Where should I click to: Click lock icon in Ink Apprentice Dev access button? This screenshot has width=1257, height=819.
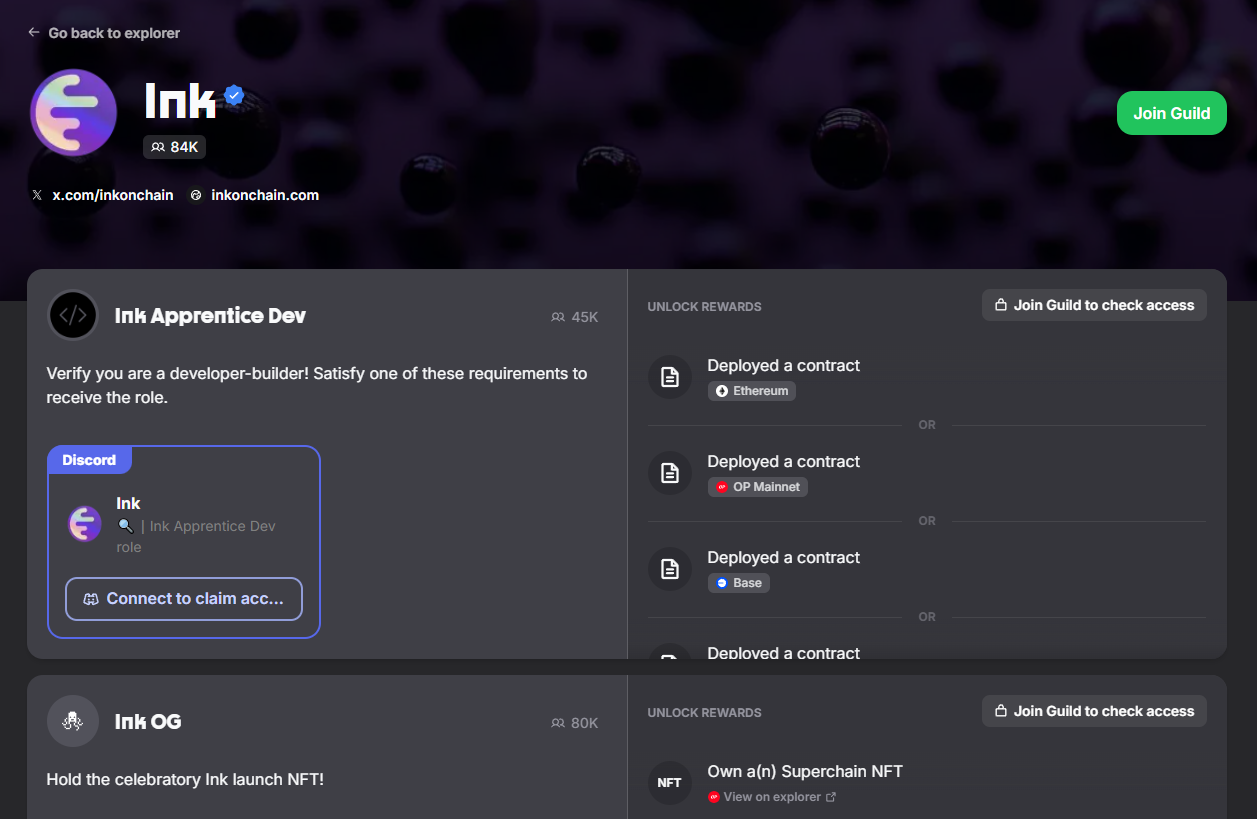[1001, 305]
